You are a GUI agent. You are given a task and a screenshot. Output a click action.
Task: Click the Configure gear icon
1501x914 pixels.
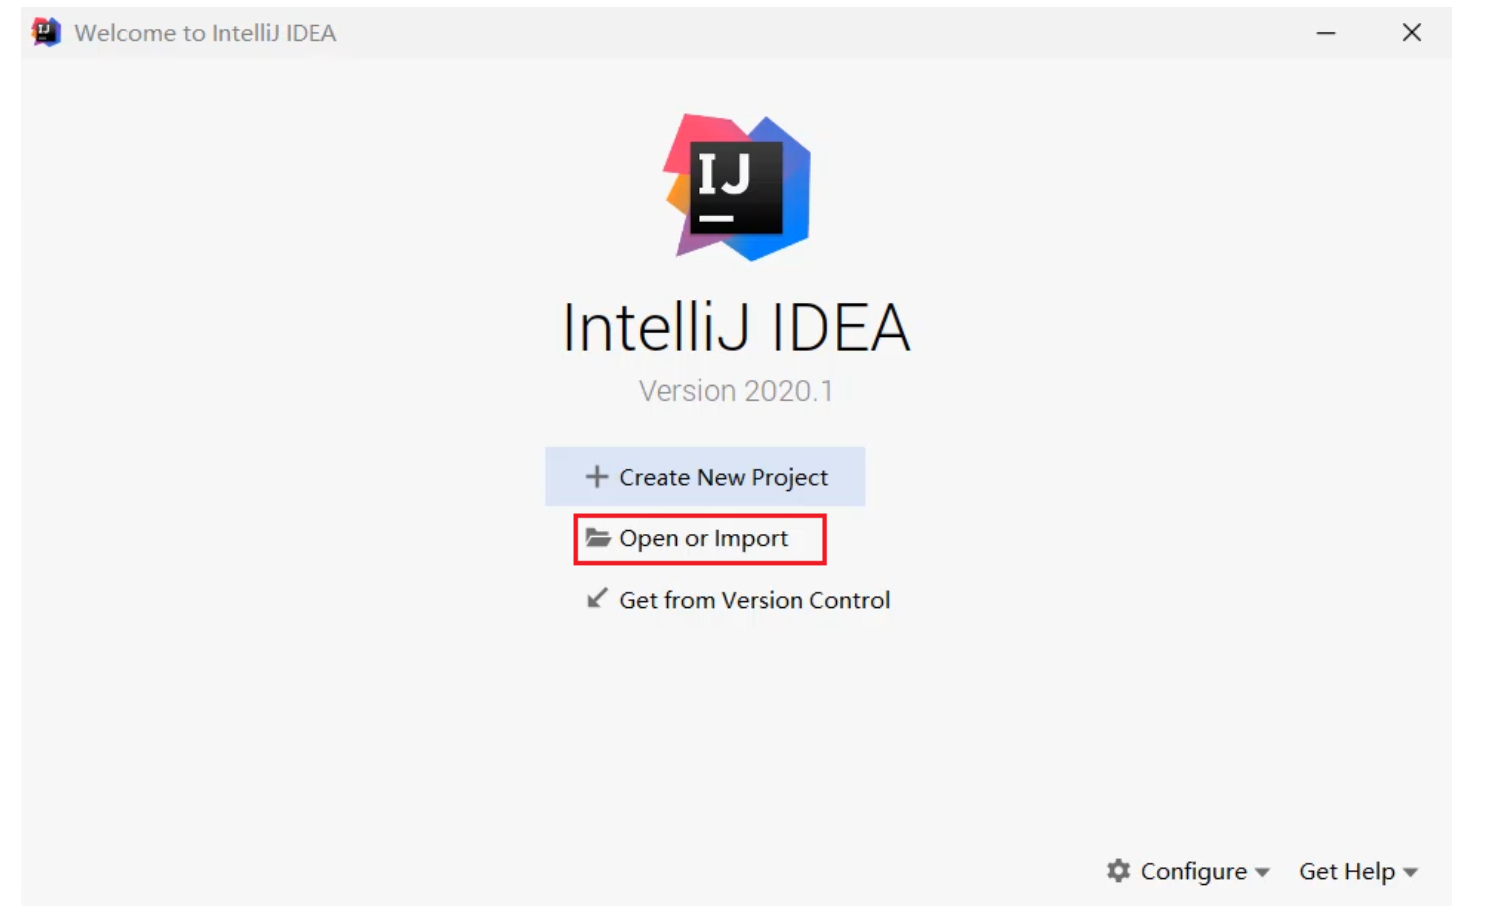click(x=1118, y=871)
